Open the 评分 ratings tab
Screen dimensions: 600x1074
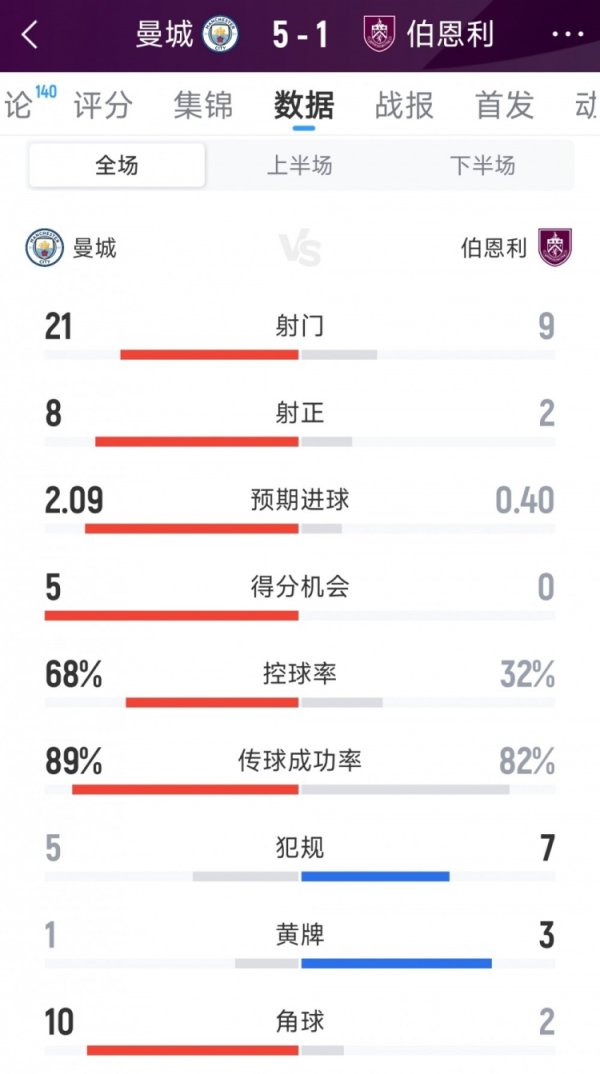[103, 105]
